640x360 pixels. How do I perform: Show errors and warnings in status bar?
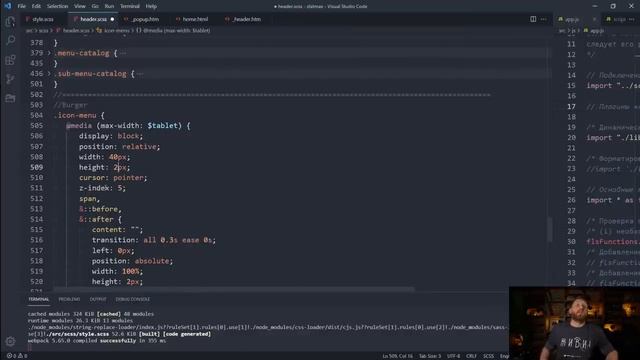click(17, 356)
